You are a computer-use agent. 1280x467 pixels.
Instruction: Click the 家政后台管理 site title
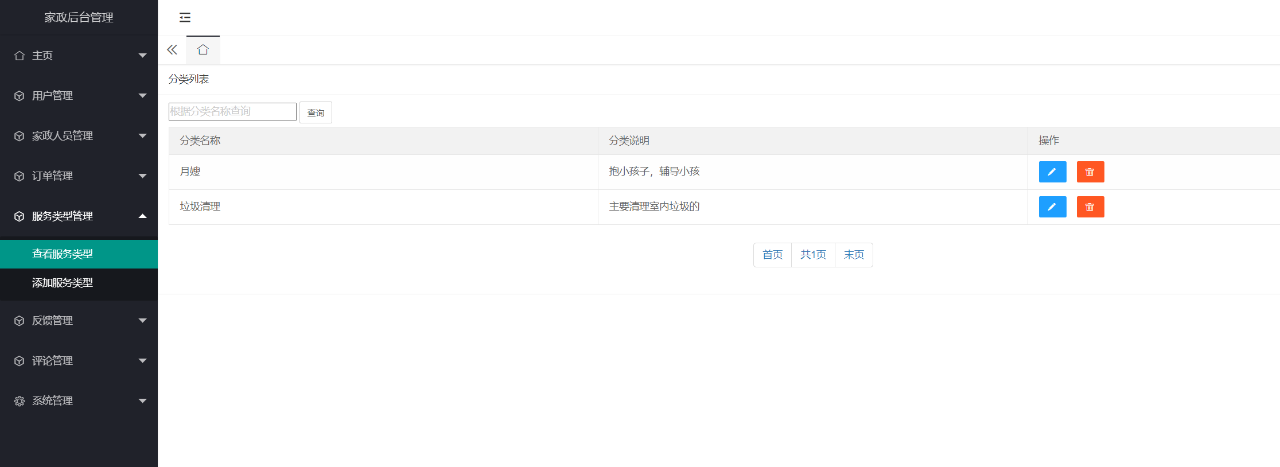pos(79,18)
